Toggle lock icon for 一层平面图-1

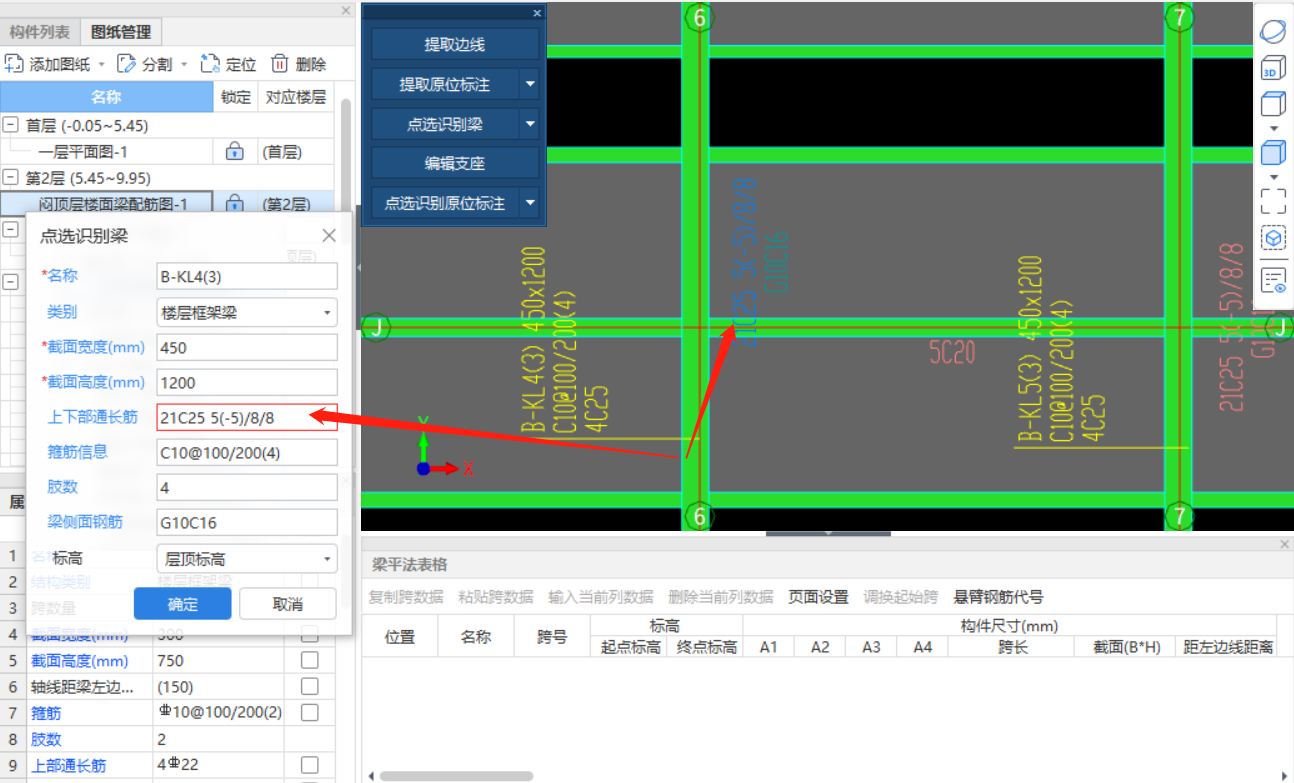235,152
